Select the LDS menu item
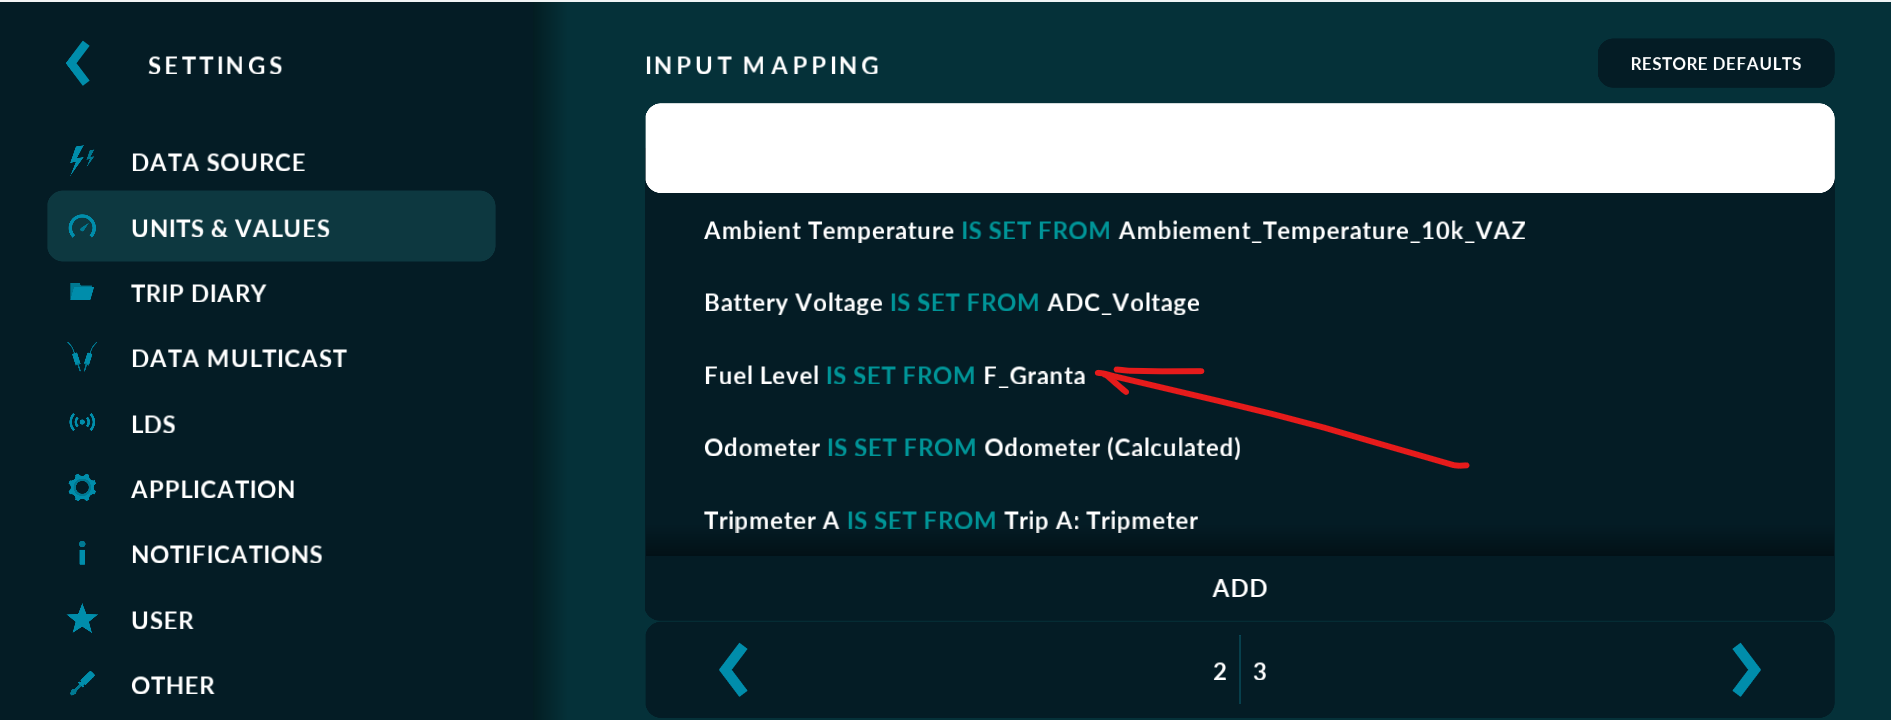Viewport: 1891px width, 720px height. [153, 424]
